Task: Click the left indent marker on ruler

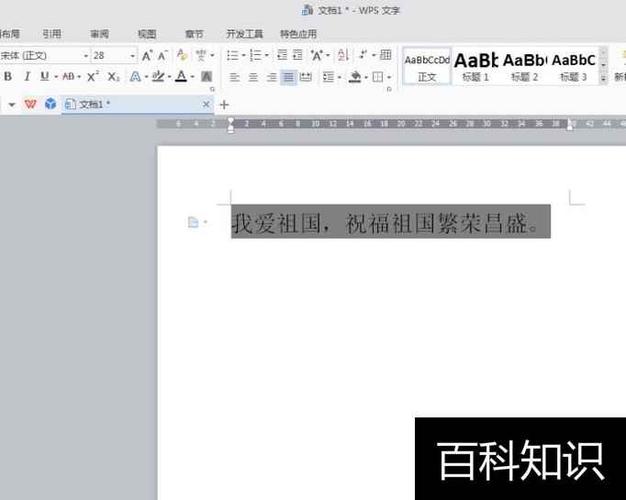Action: point(230,128)
